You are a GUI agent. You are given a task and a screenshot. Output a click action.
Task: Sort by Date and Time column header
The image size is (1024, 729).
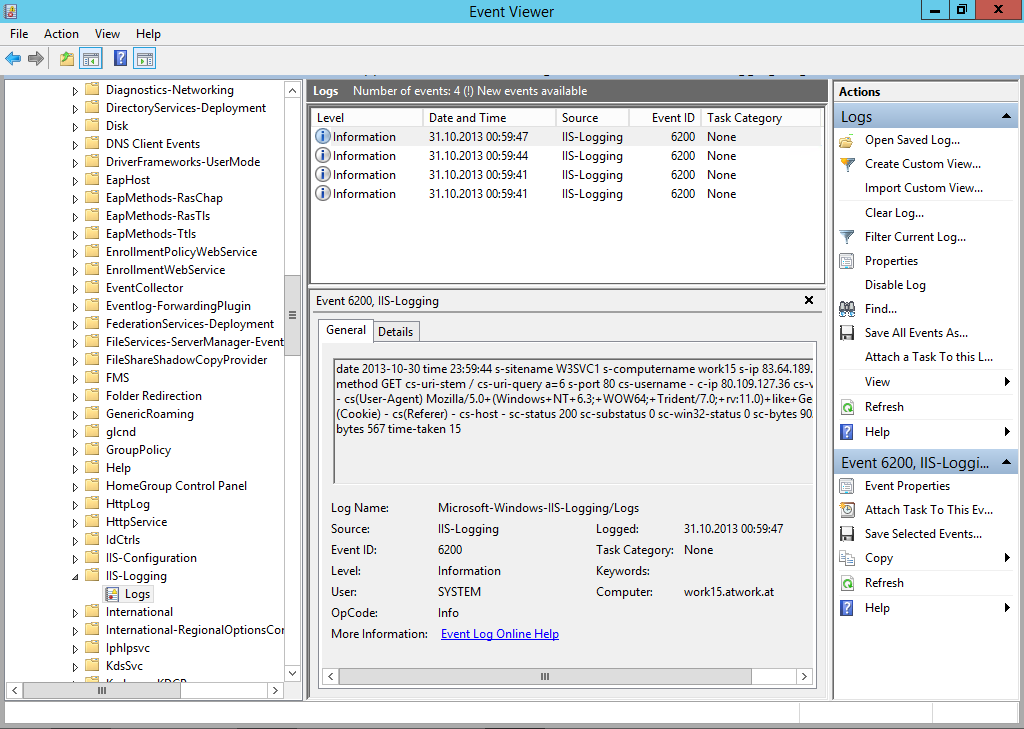(467, 118)
